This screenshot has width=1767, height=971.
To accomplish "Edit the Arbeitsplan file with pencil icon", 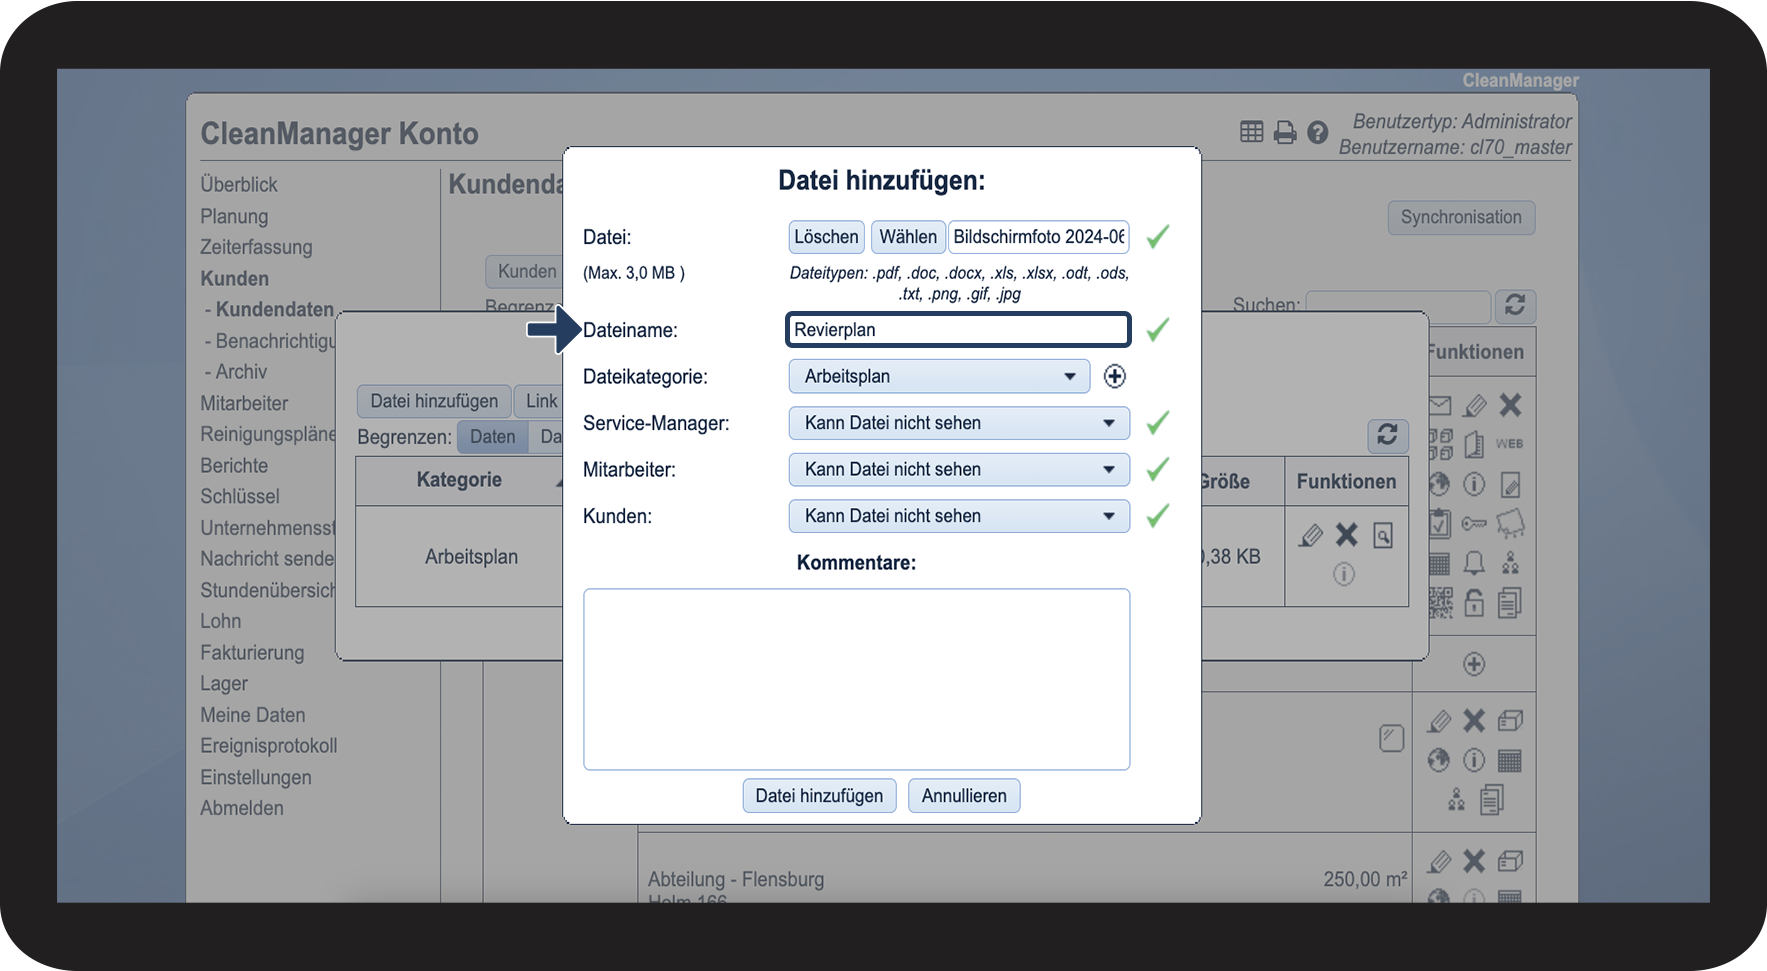I will click(x=1310, y=535).
